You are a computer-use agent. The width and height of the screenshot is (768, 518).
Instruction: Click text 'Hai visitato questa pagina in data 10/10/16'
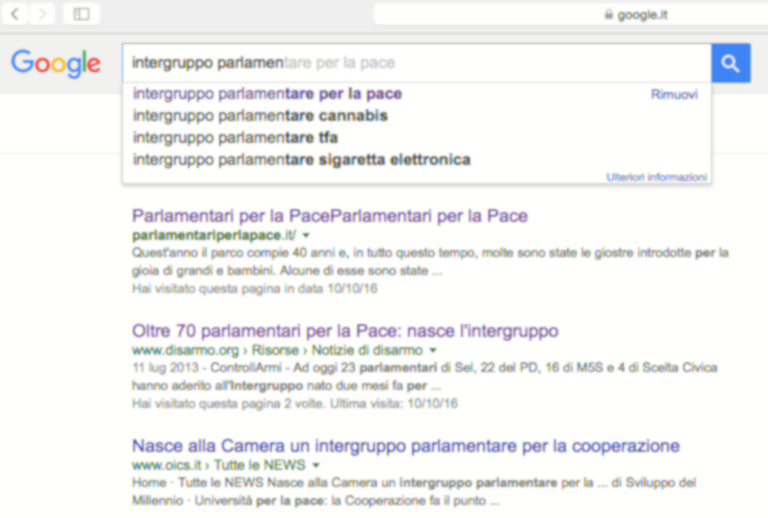[255, 288]
